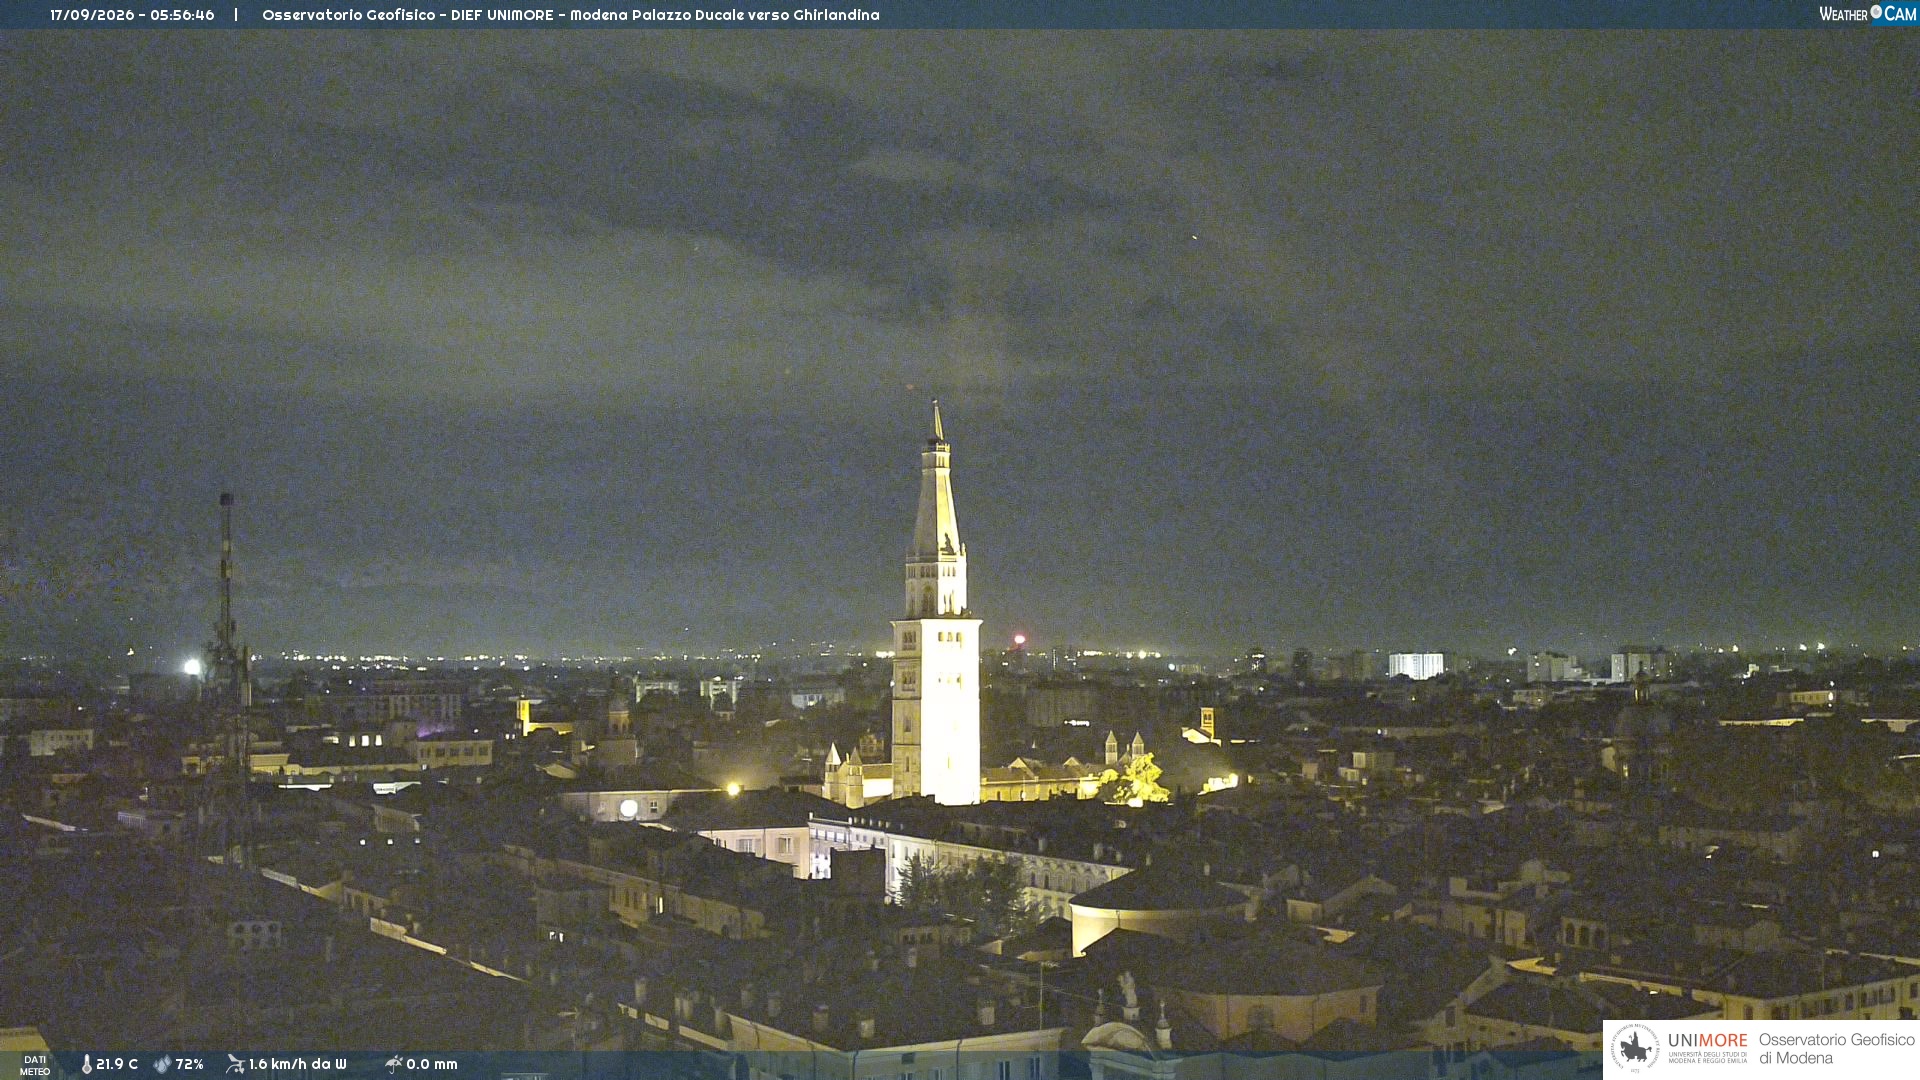
Task: Click the UNIMORE round seal emblem
Action: 1635,1049
